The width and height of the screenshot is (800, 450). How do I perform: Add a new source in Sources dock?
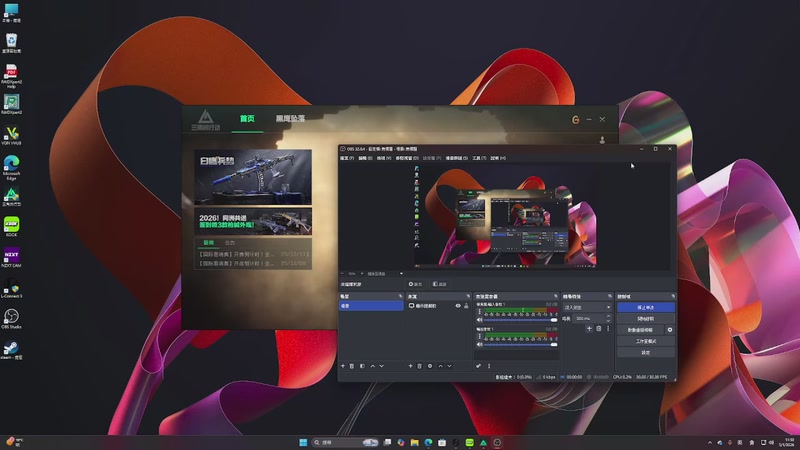pyautogui.click(x=410, y=366)
